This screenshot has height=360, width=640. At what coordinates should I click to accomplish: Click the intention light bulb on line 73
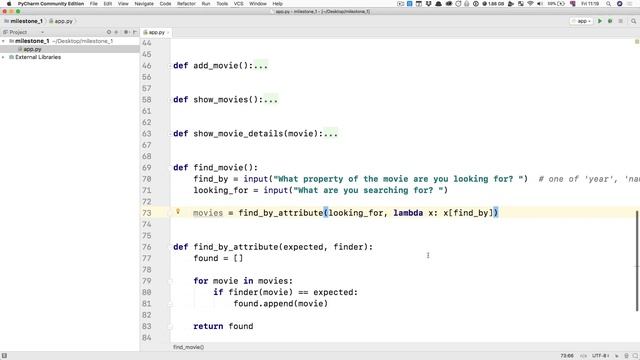coord(178,211)
